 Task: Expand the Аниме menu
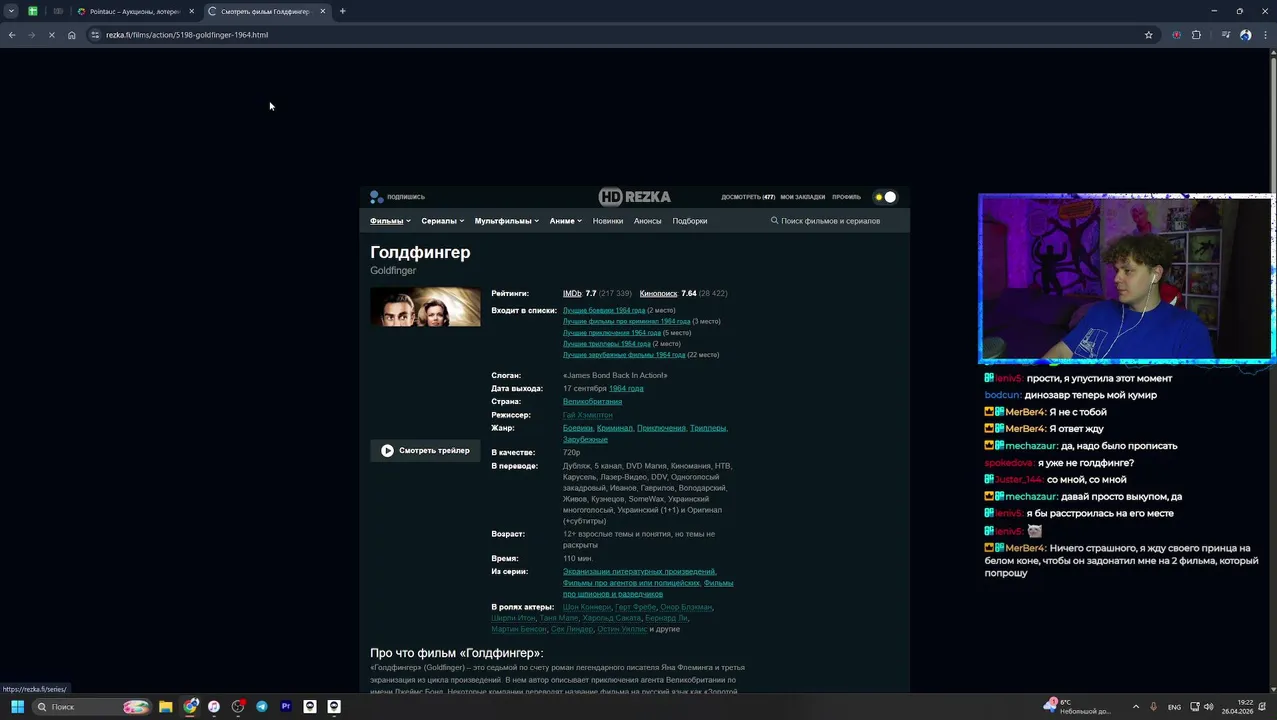[565, 221]
